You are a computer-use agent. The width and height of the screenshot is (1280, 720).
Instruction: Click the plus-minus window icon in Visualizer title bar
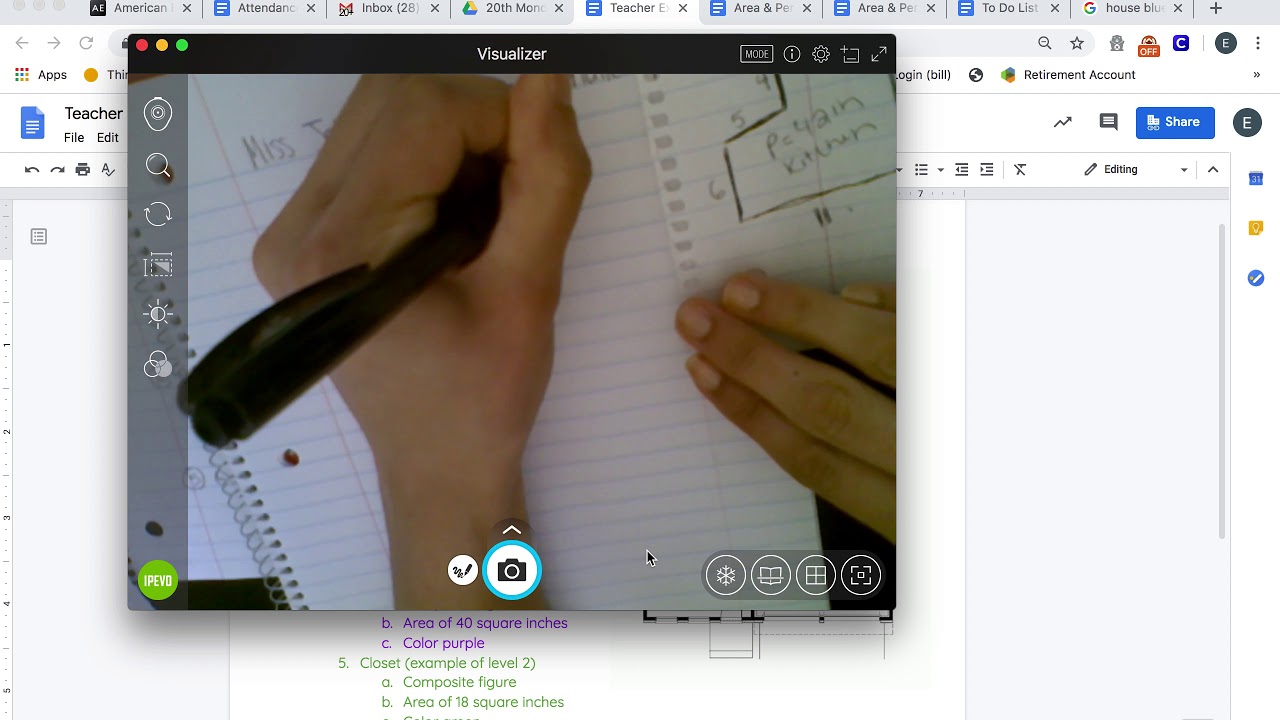pyautogui.click(x=850, y=54)
